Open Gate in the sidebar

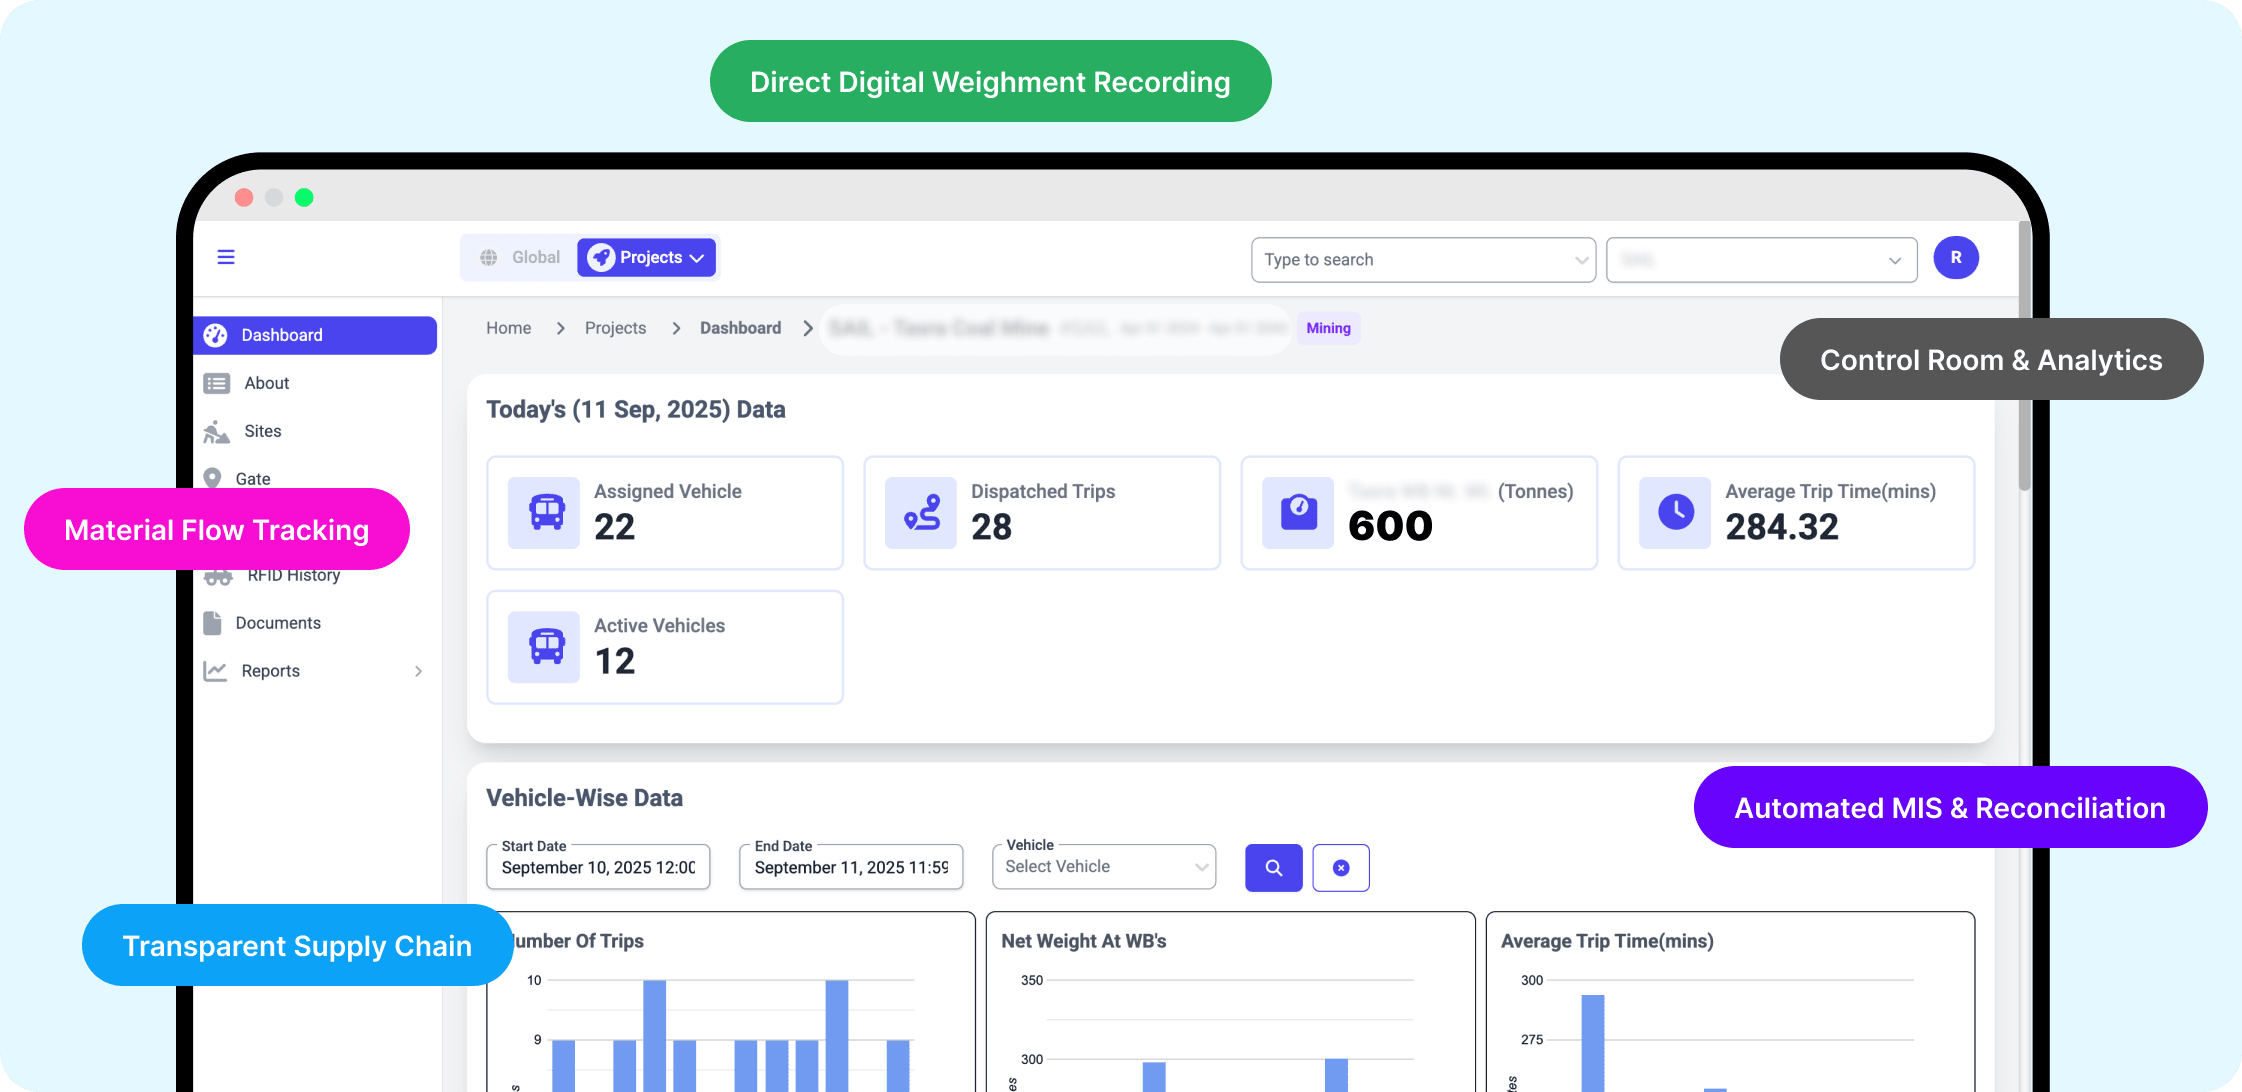(252, 479)
